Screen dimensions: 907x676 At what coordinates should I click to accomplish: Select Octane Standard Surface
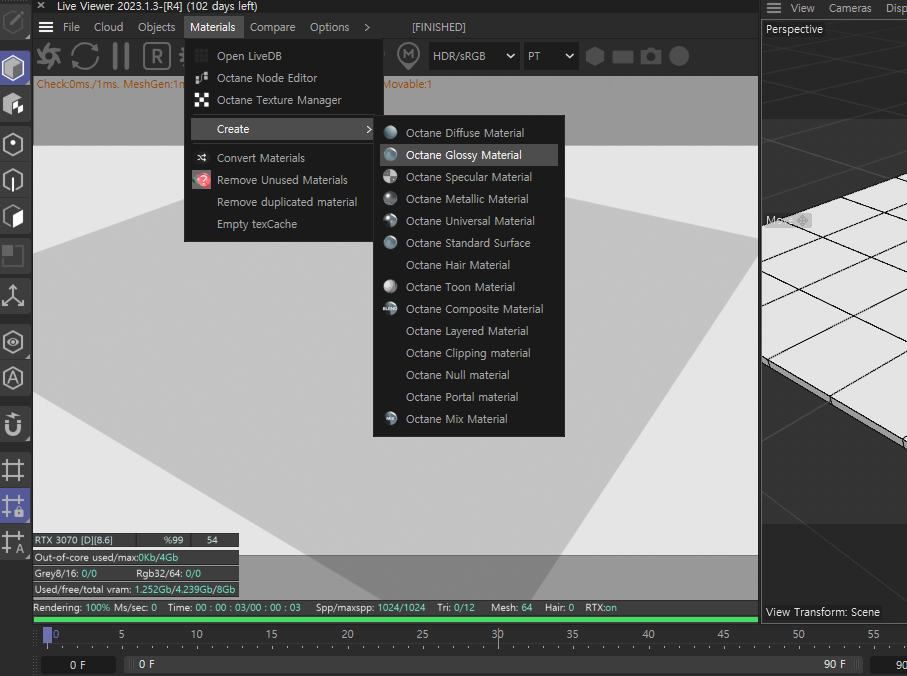click(469, 243)
